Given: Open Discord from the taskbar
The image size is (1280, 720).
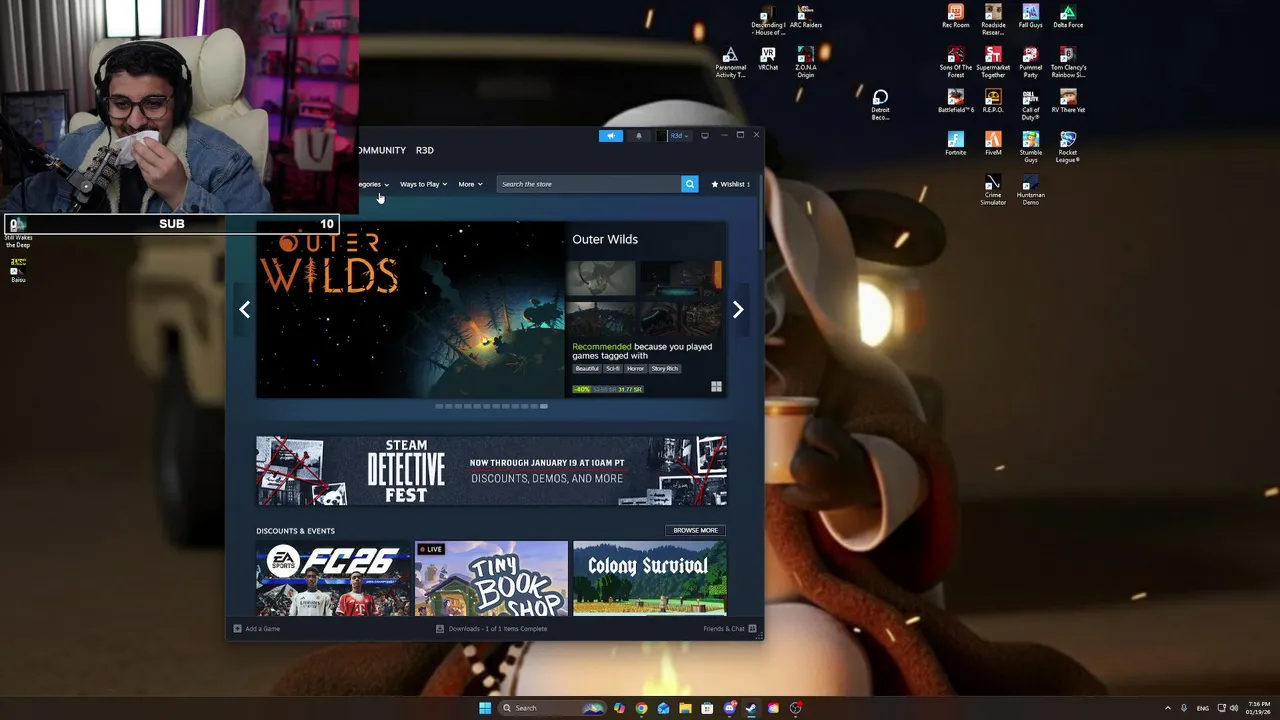Looking at the screenshot, I should 729,708.
